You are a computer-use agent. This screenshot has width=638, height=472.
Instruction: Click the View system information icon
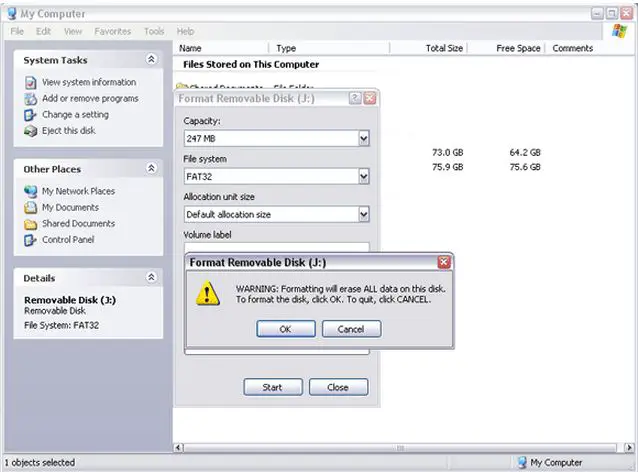click(31, 82)
